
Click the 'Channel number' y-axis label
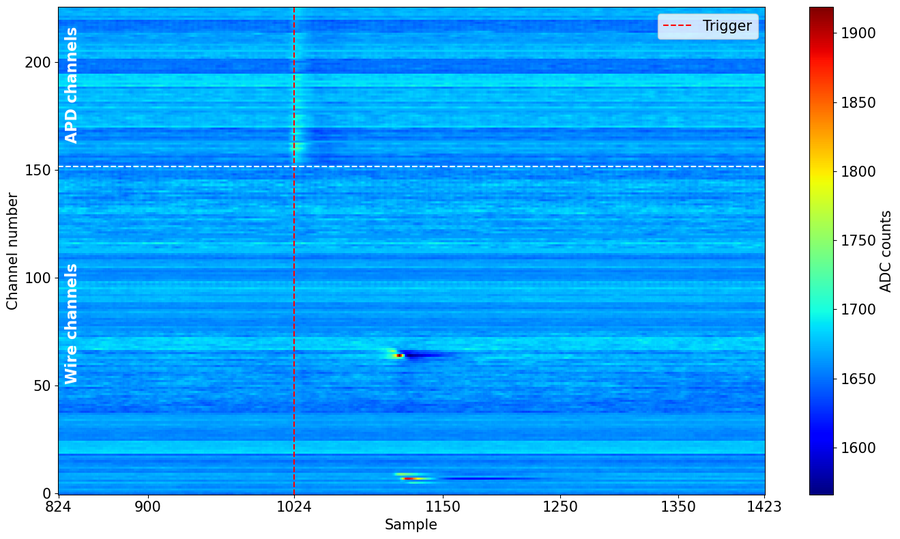point(12,251)
